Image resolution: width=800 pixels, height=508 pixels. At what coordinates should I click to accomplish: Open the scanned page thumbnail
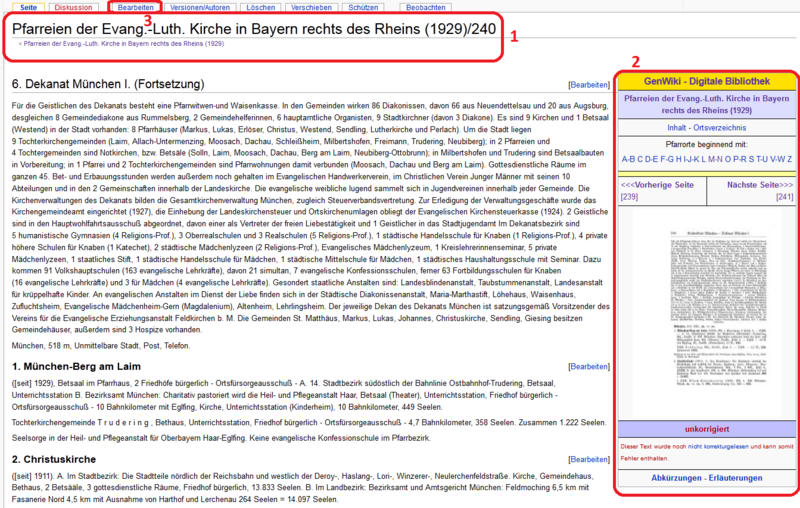pos(706,317)
